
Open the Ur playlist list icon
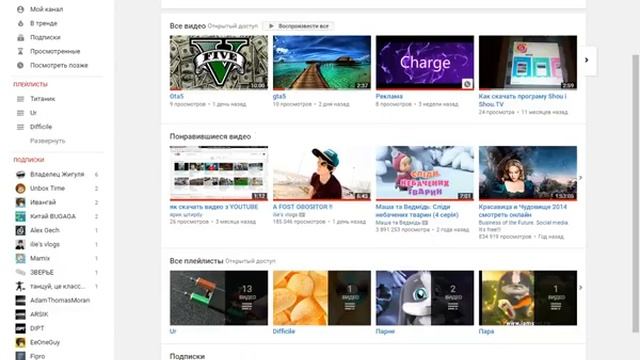click(20, 113)
